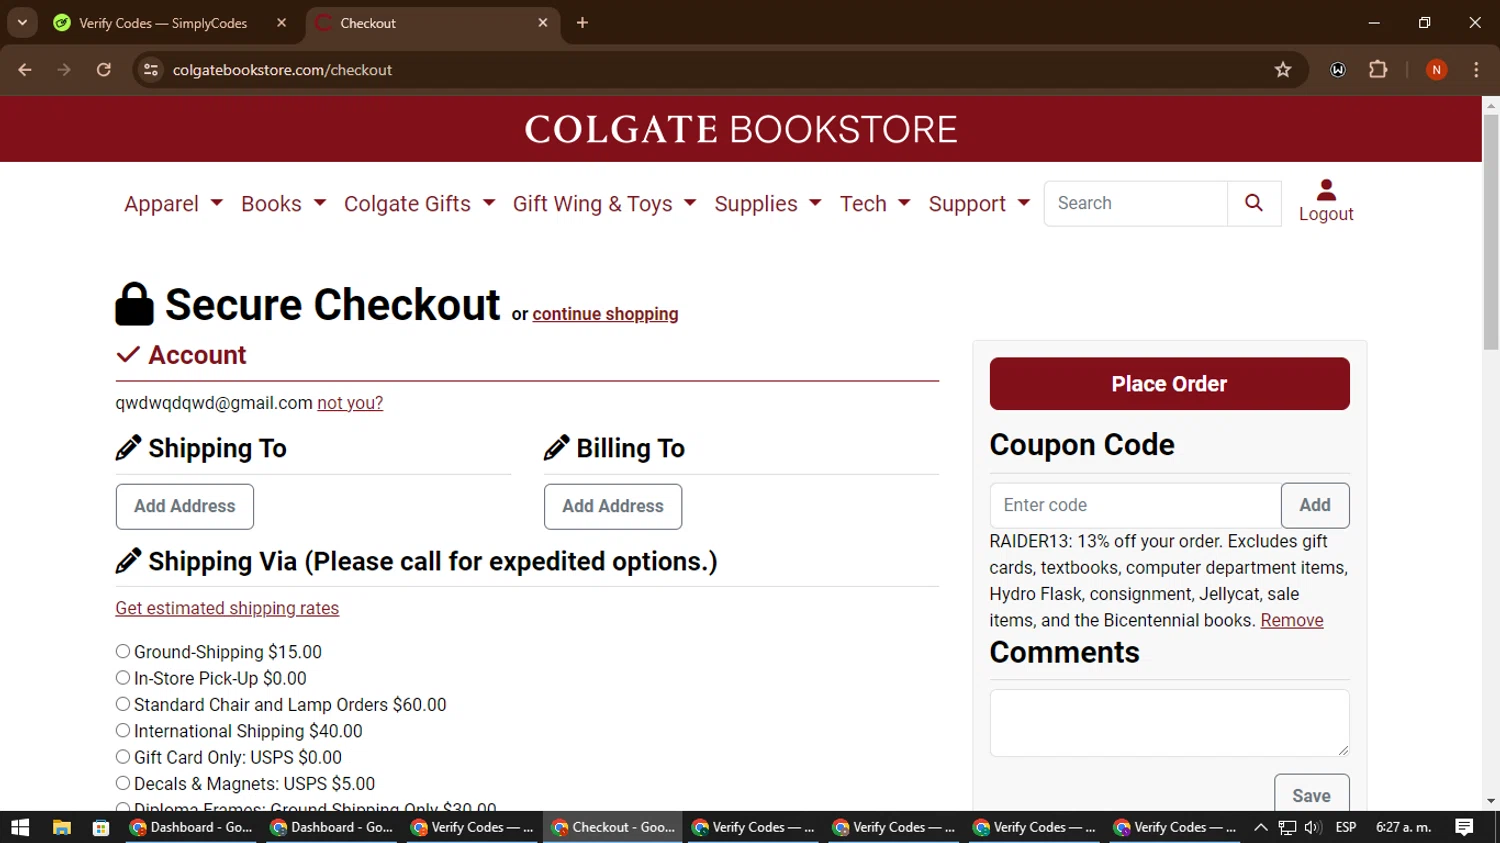Bookmark this page with star icon
This screenshot has width=1500, height=843.
click(x=1282, y=70)
